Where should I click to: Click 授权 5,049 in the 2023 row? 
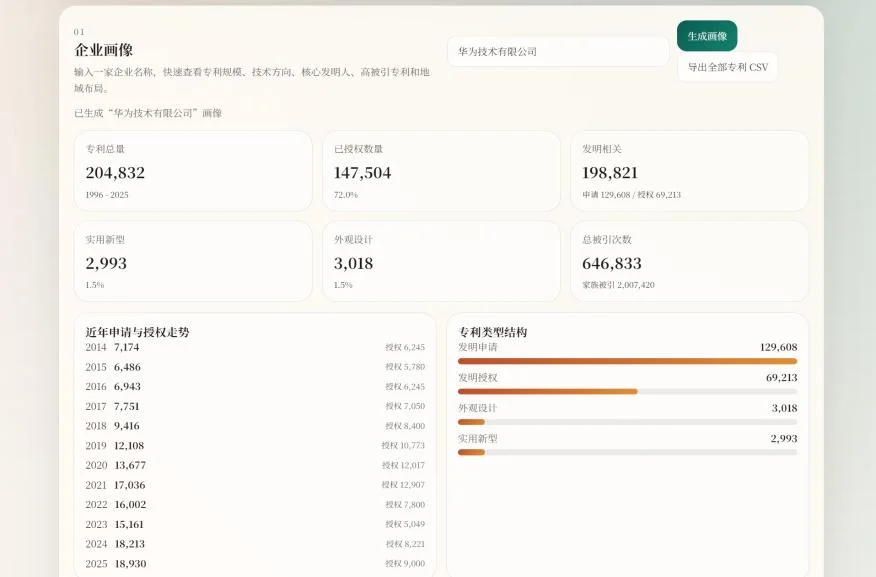pos(405,524)
